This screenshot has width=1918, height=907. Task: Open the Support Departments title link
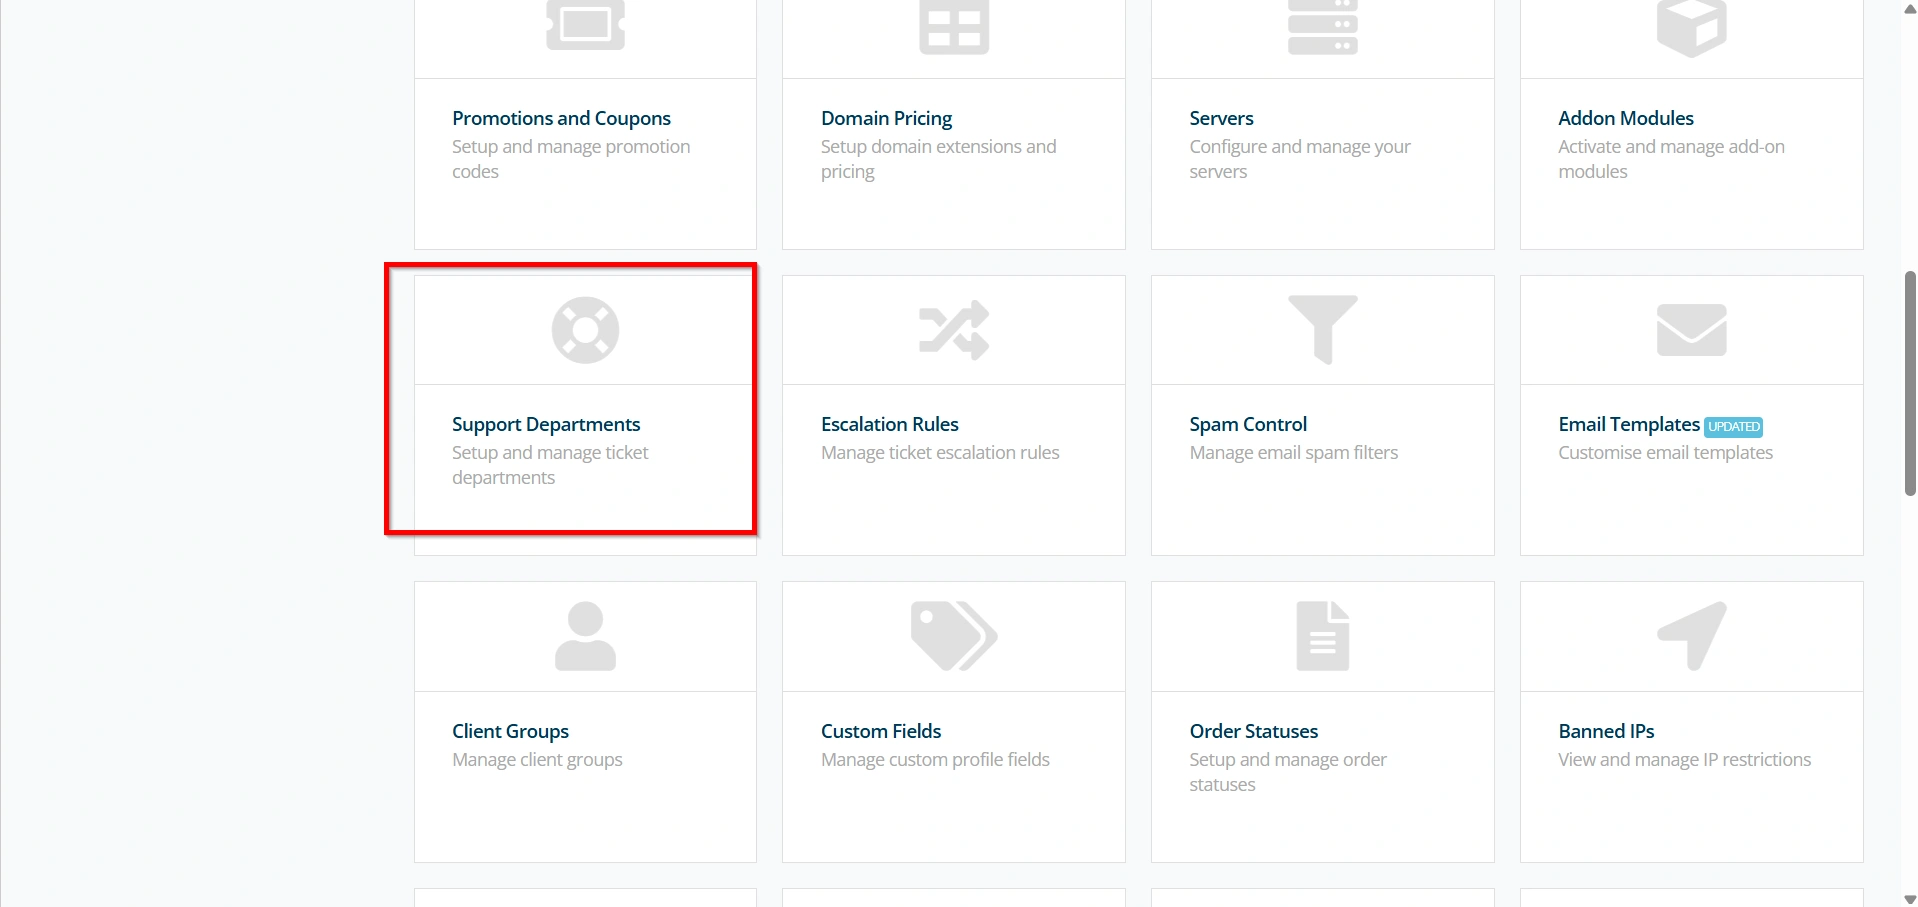(546, 424)
